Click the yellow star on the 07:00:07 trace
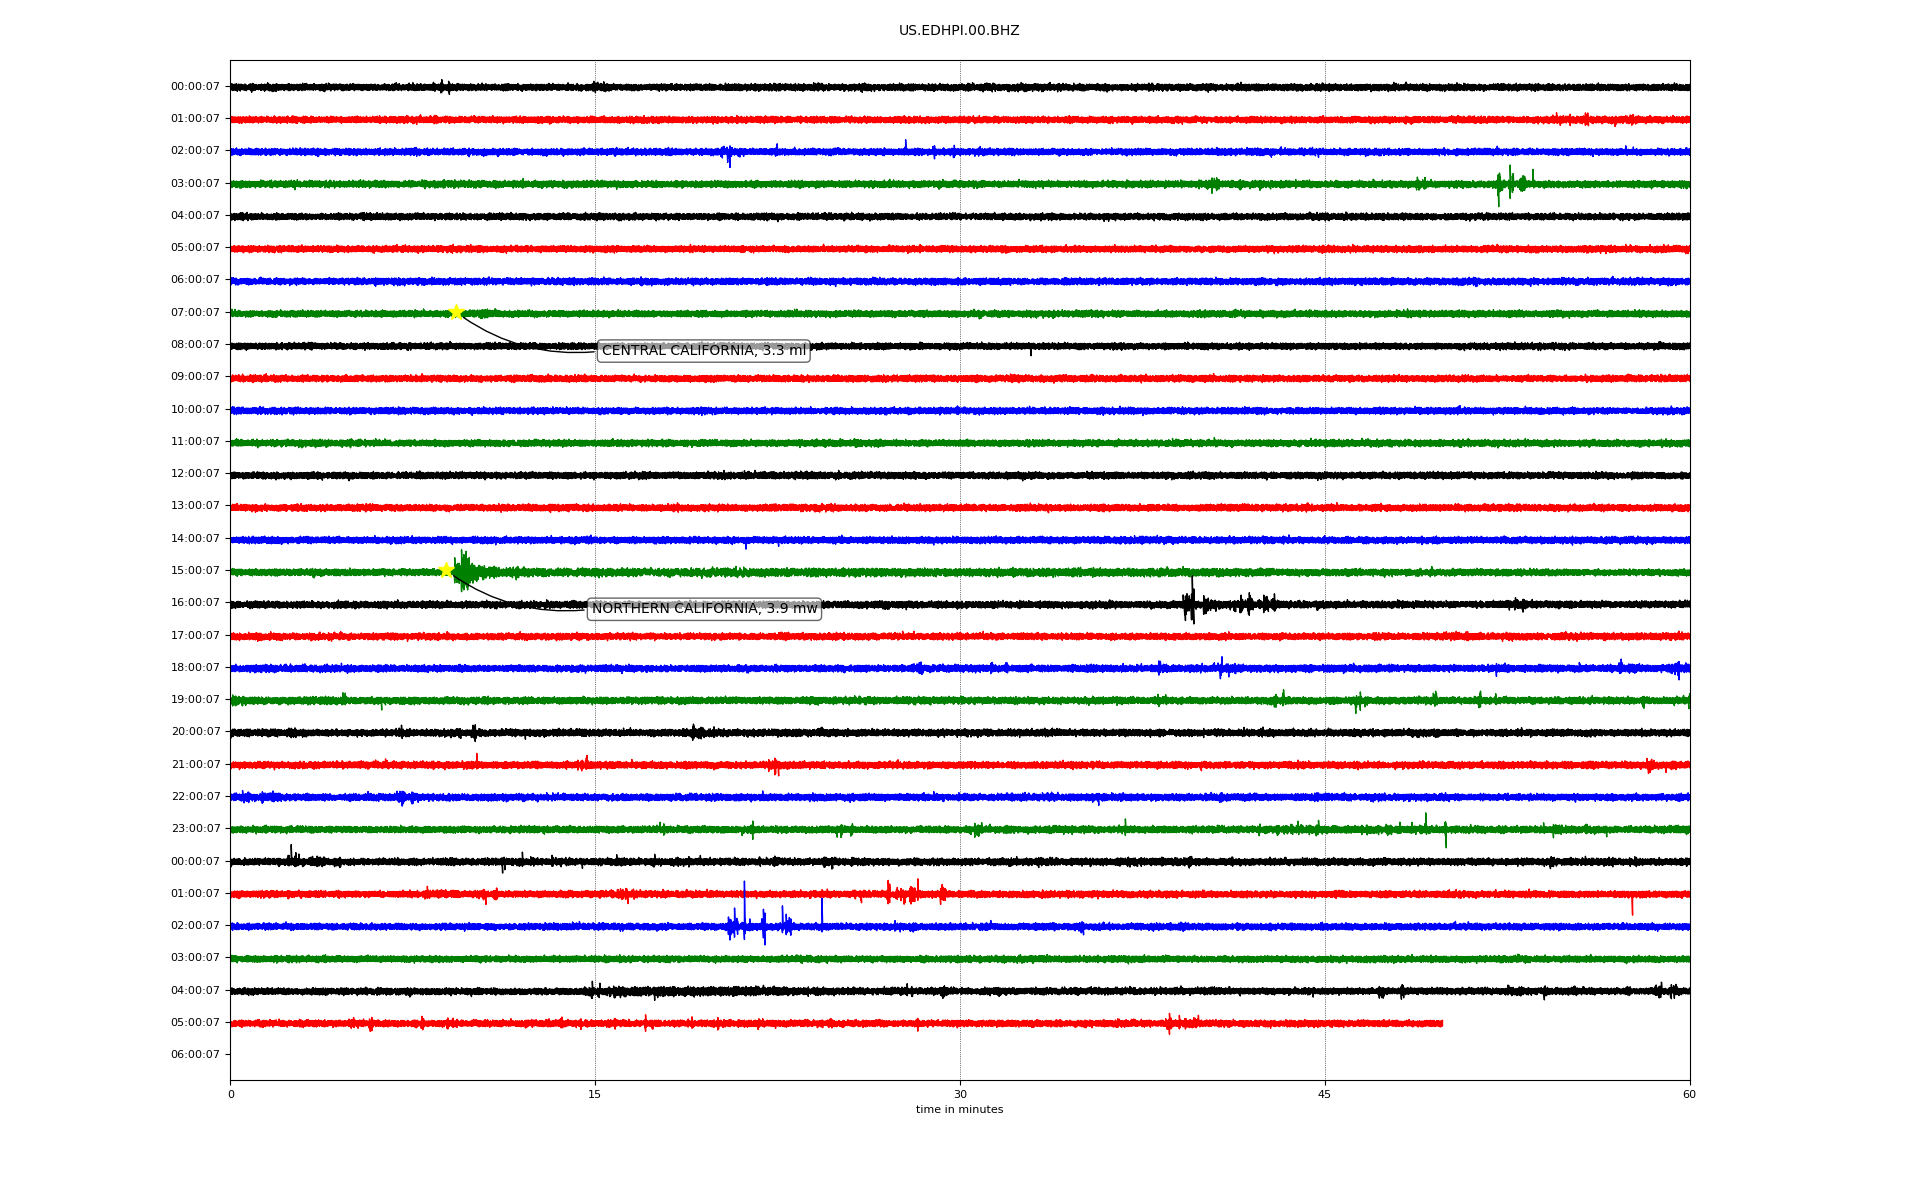The height and width of the screenshot is (1200, 1920). tap(456, 312)
